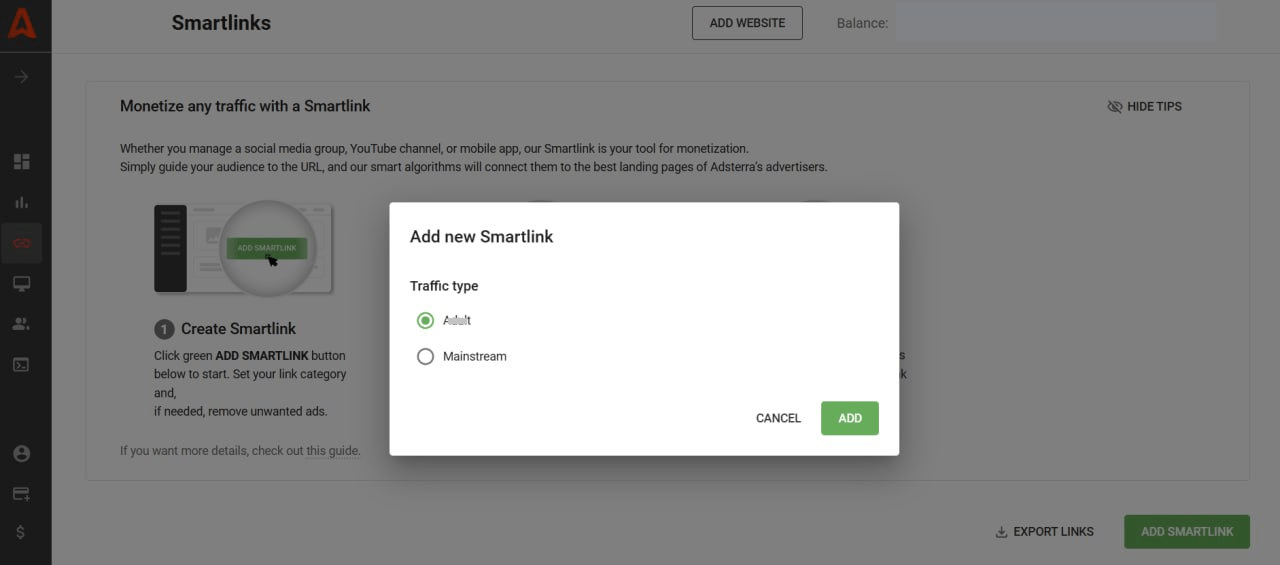
Task: Select the Adult traffic type radio button
Action: (426, 321)
